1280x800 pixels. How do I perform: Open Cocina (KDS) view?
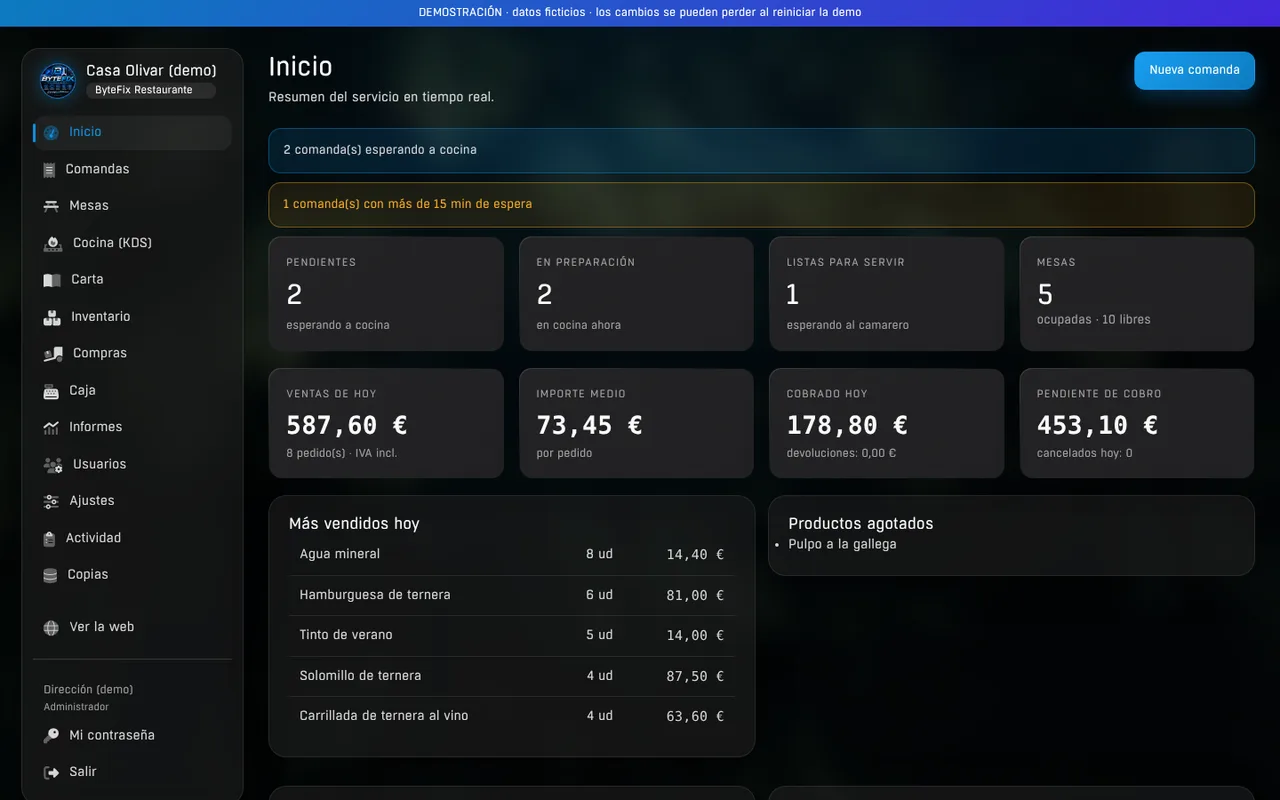(132, 243)
